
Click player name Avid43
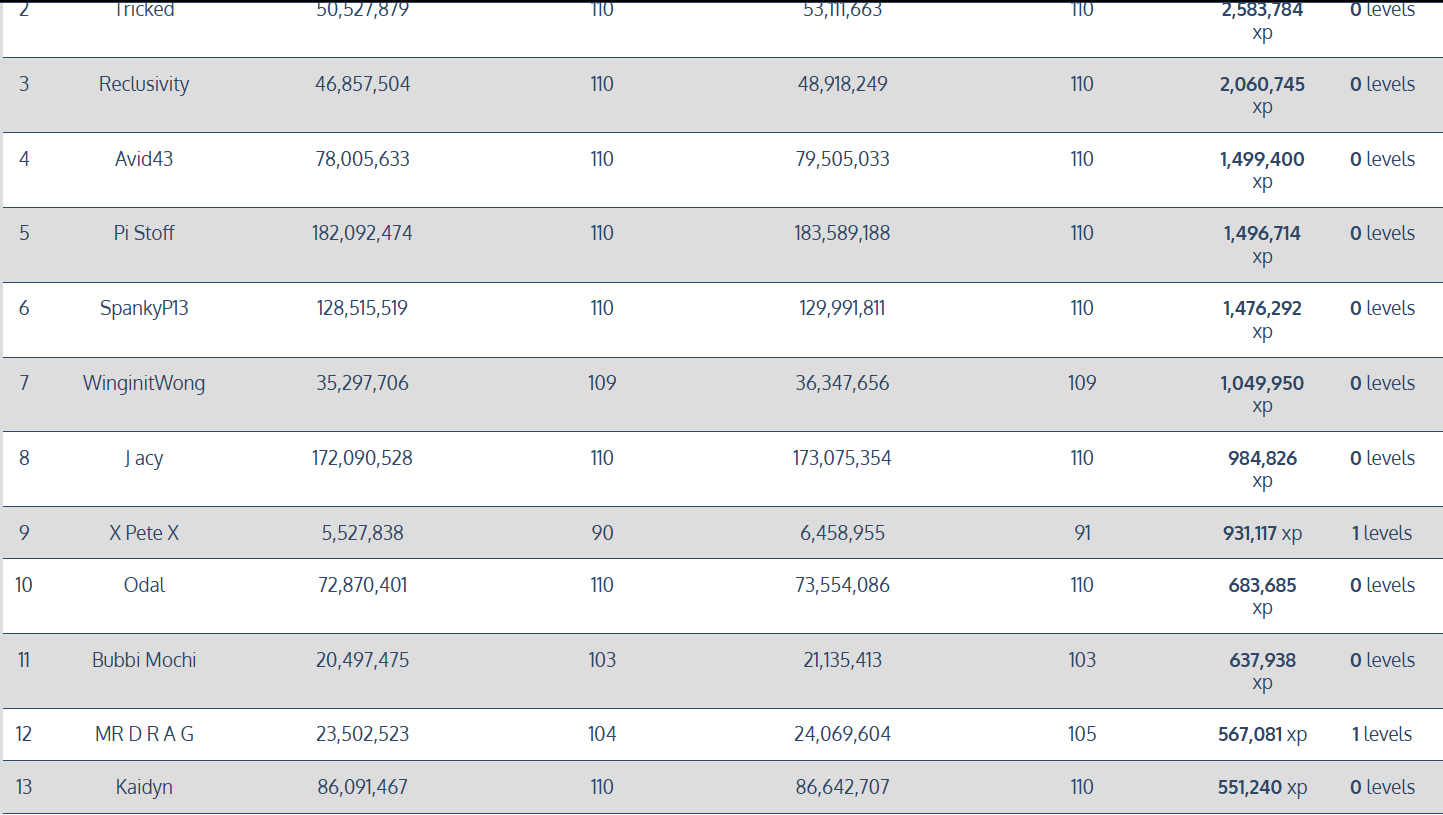point(144,159)
